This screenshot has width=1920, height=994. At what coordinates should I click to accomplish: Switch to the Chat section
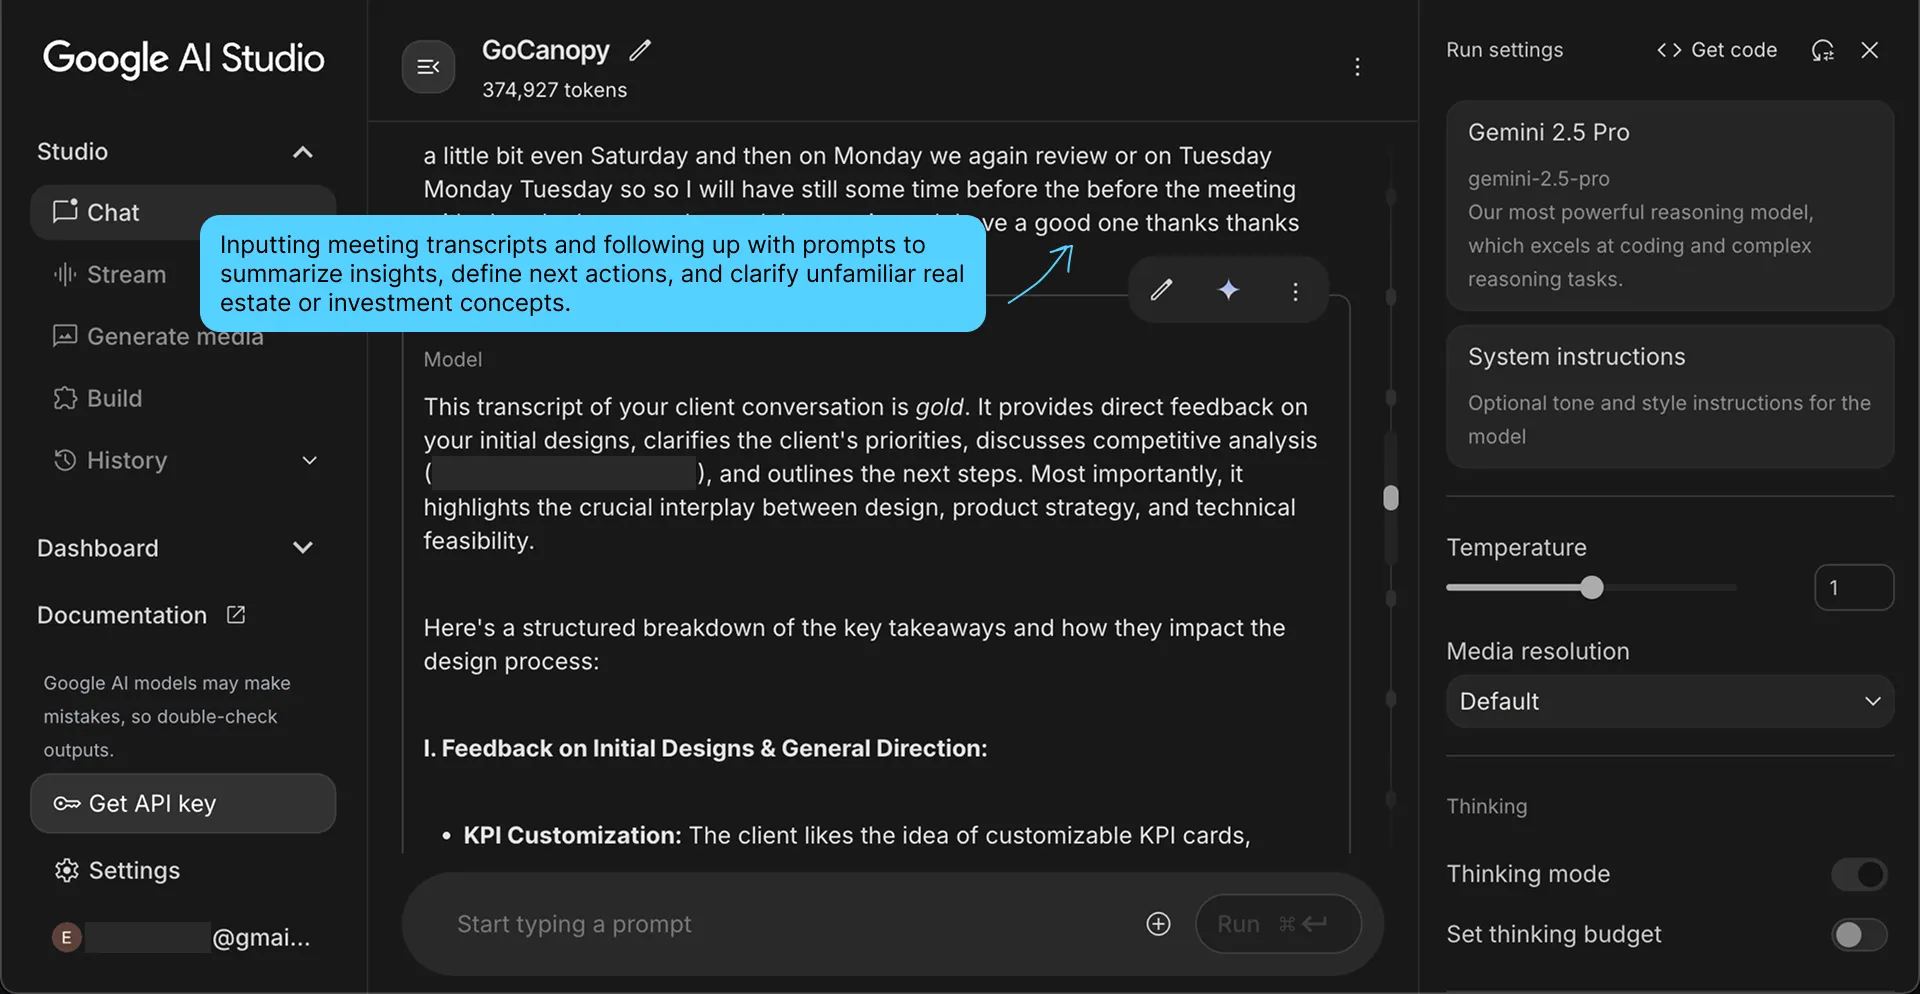(113, 212)
